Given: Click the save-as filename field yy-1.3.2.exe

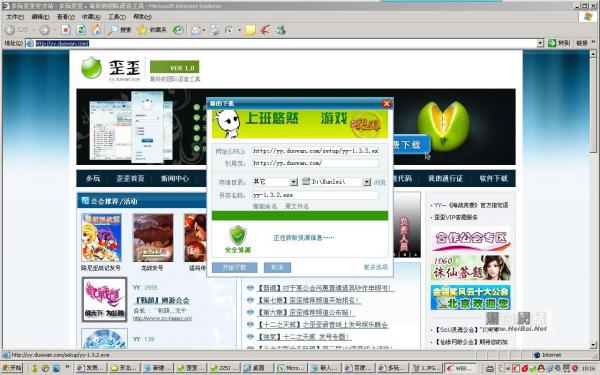Looking at the screenshot, I should click(x=315, y=195).
